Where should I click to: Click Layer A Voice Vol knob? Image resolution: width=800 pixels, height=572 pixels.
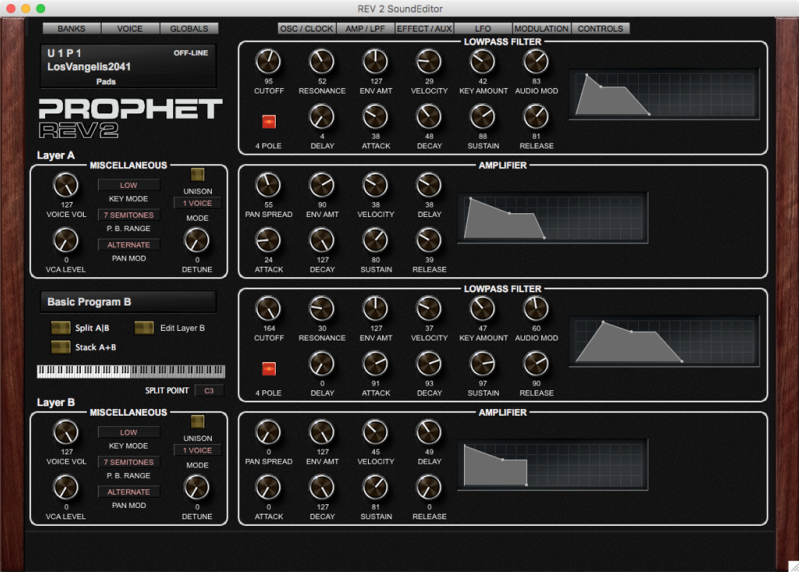[65, 185]
